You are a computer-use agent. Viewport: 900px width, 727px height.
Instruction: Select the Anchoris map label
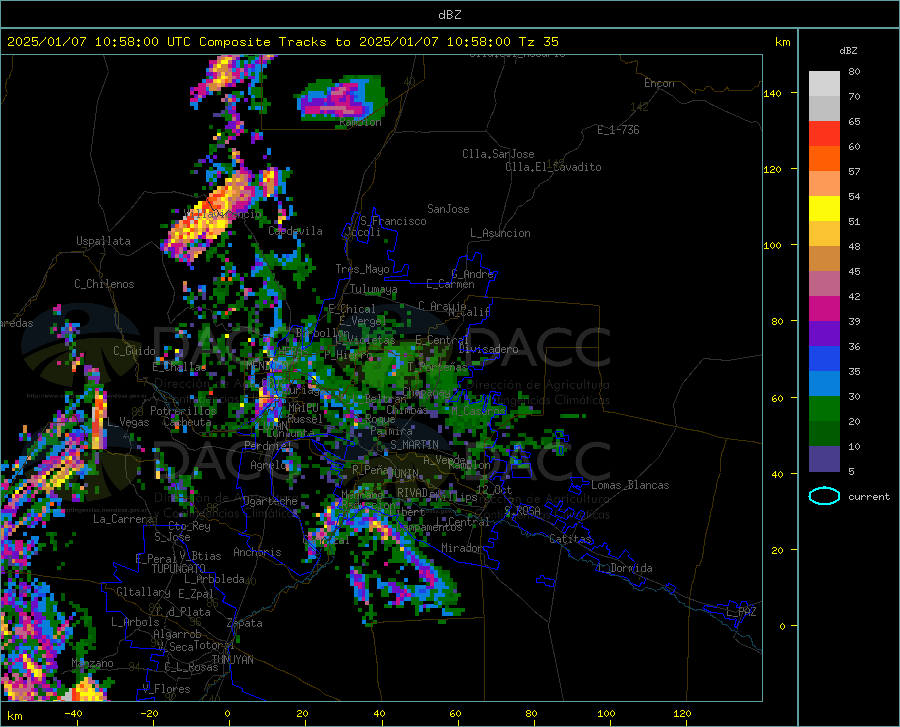(x=257, y=552)
